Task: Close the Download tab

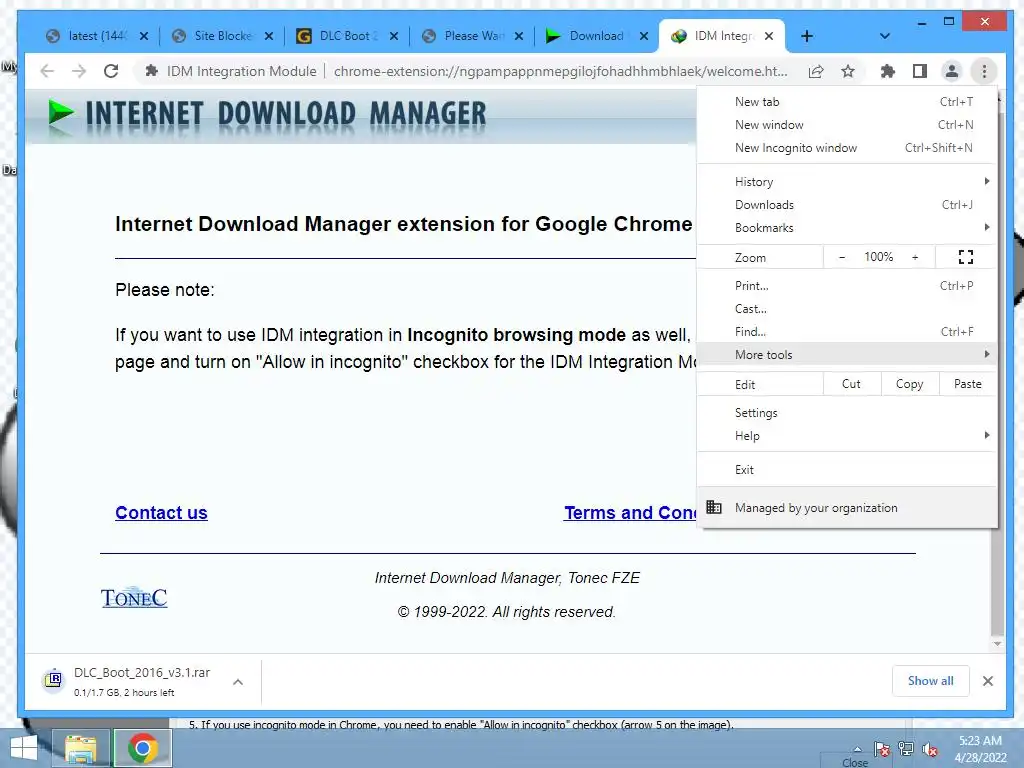Action: (x=643, y=36)
